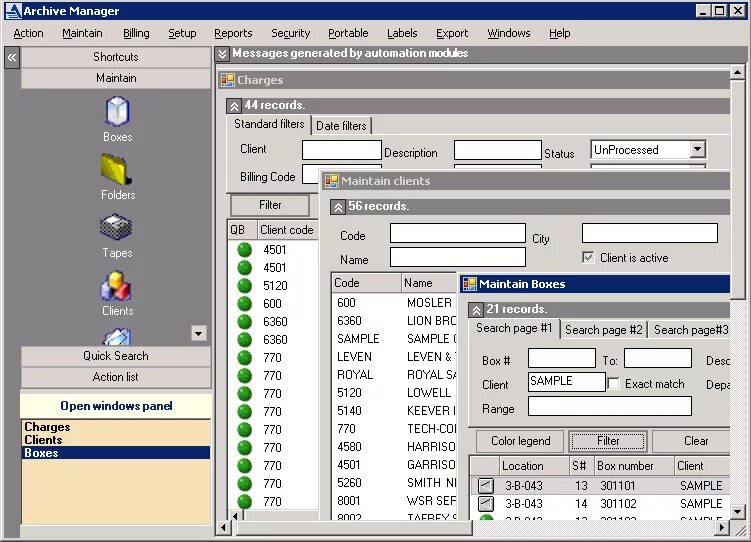Show more shortcut icons with the down arrow
The height and width of the screenshot is (542, 751).
tap(198, 333)
